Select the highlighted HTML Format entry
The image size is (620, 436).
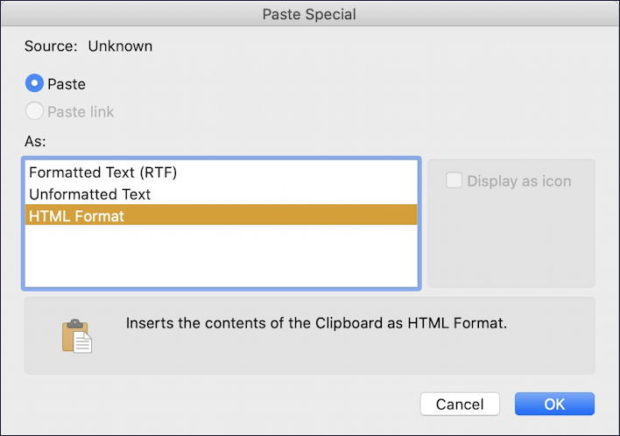(x=76, y=215)
